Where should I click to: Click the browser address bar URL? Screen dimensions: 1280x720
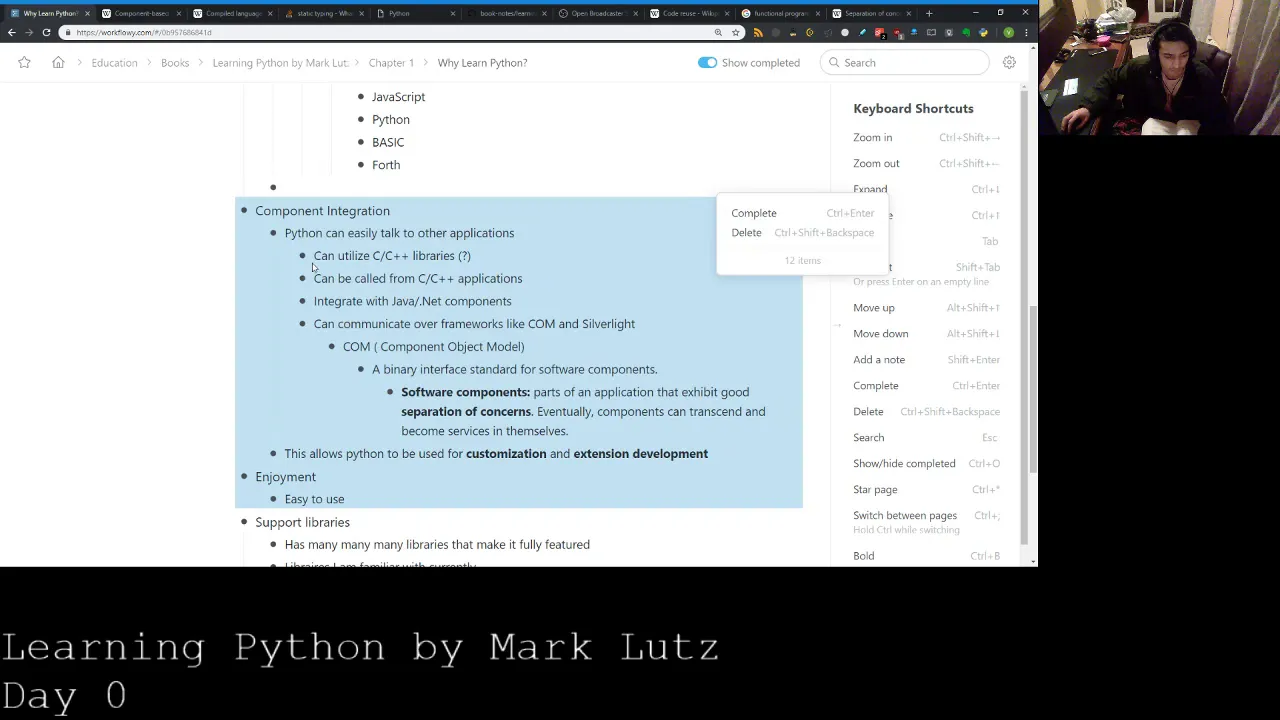click(143, 32)
